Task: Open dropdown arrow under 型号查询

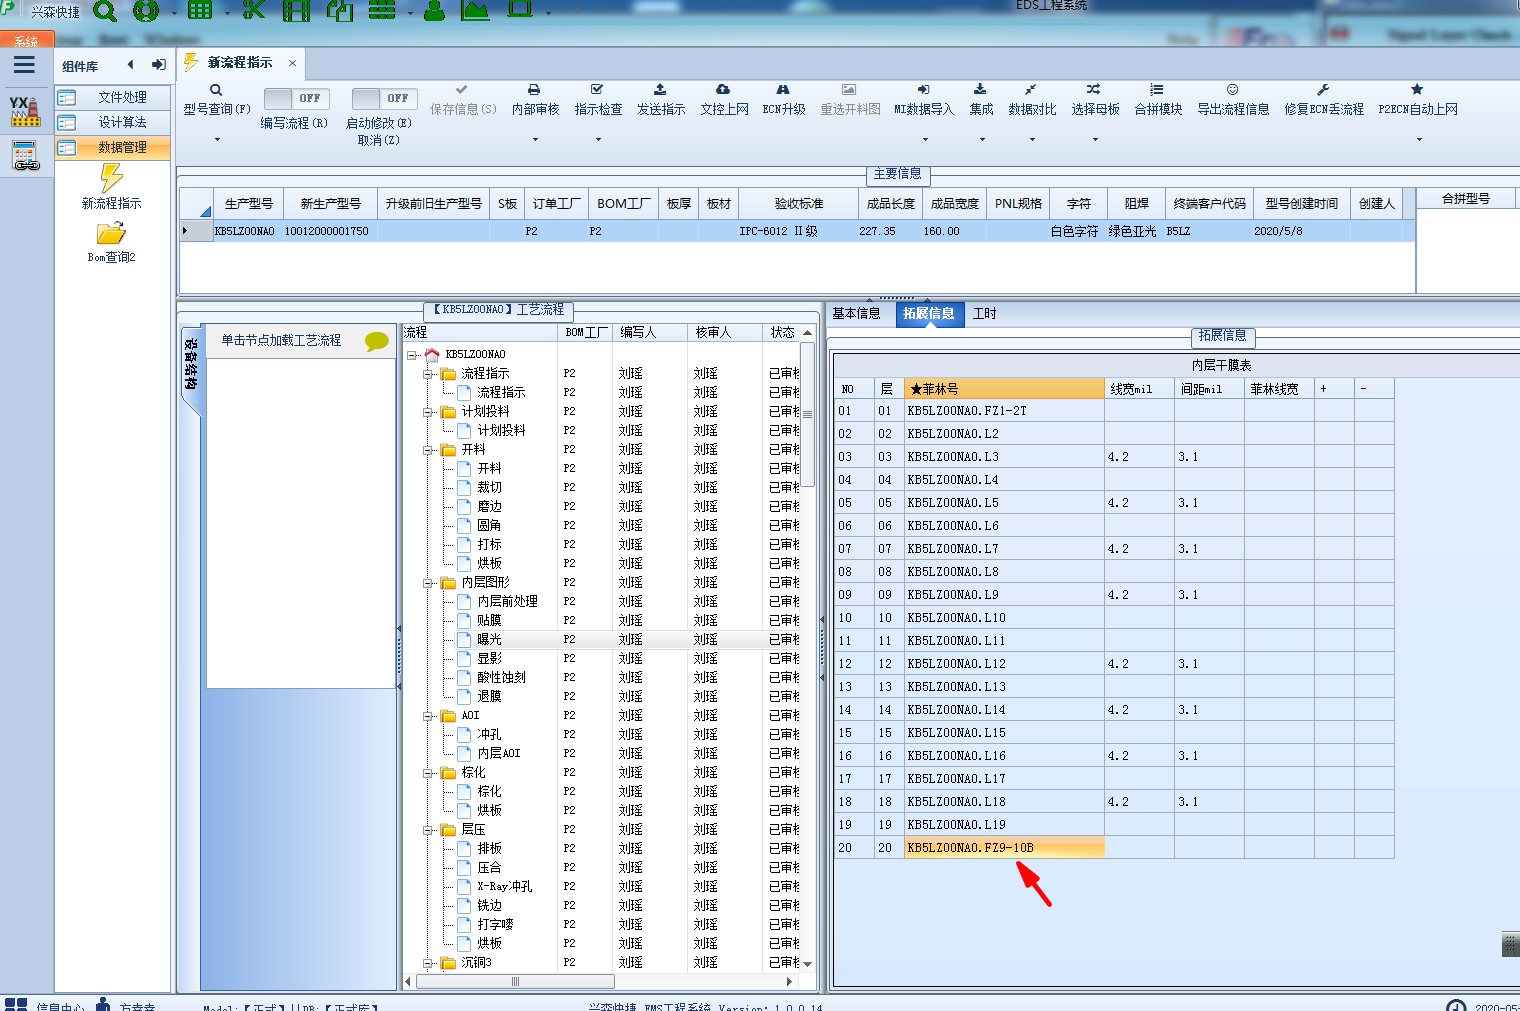Action: coord(217,140)
